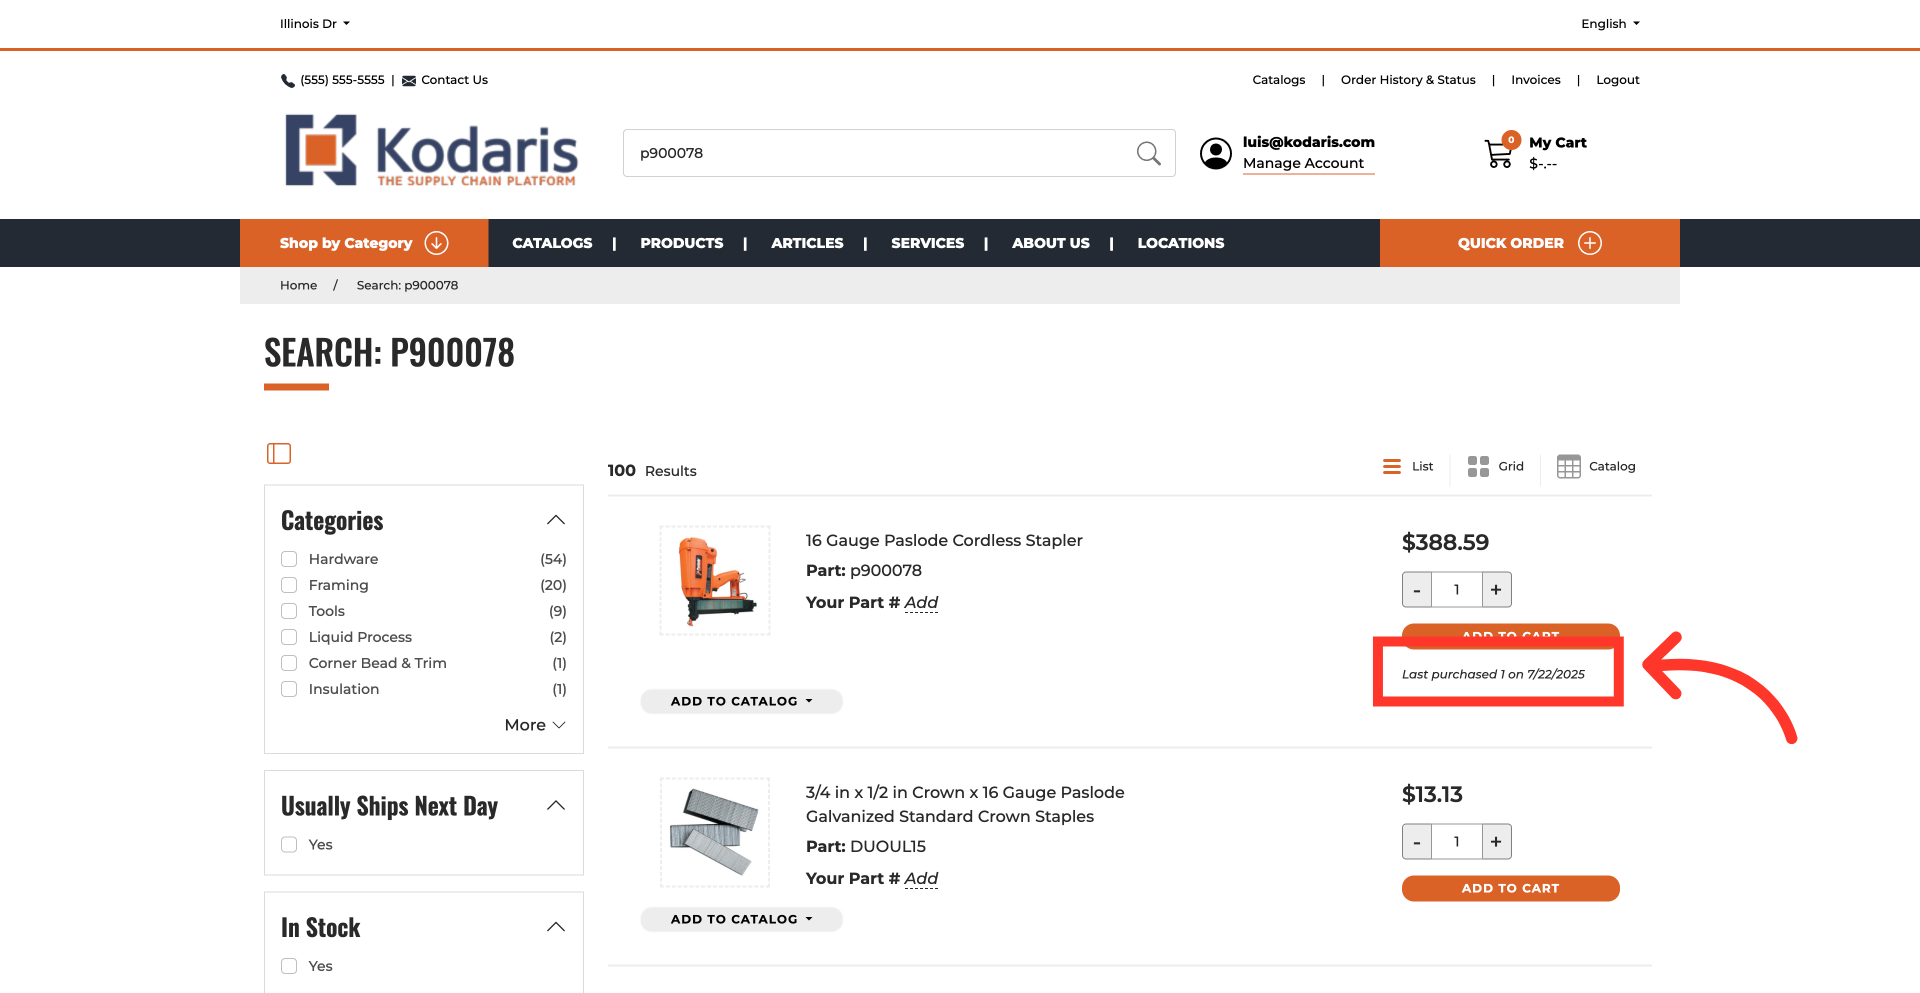
Task: Check Yes under Usually Ships Next Day
Action: coord(289,845)
